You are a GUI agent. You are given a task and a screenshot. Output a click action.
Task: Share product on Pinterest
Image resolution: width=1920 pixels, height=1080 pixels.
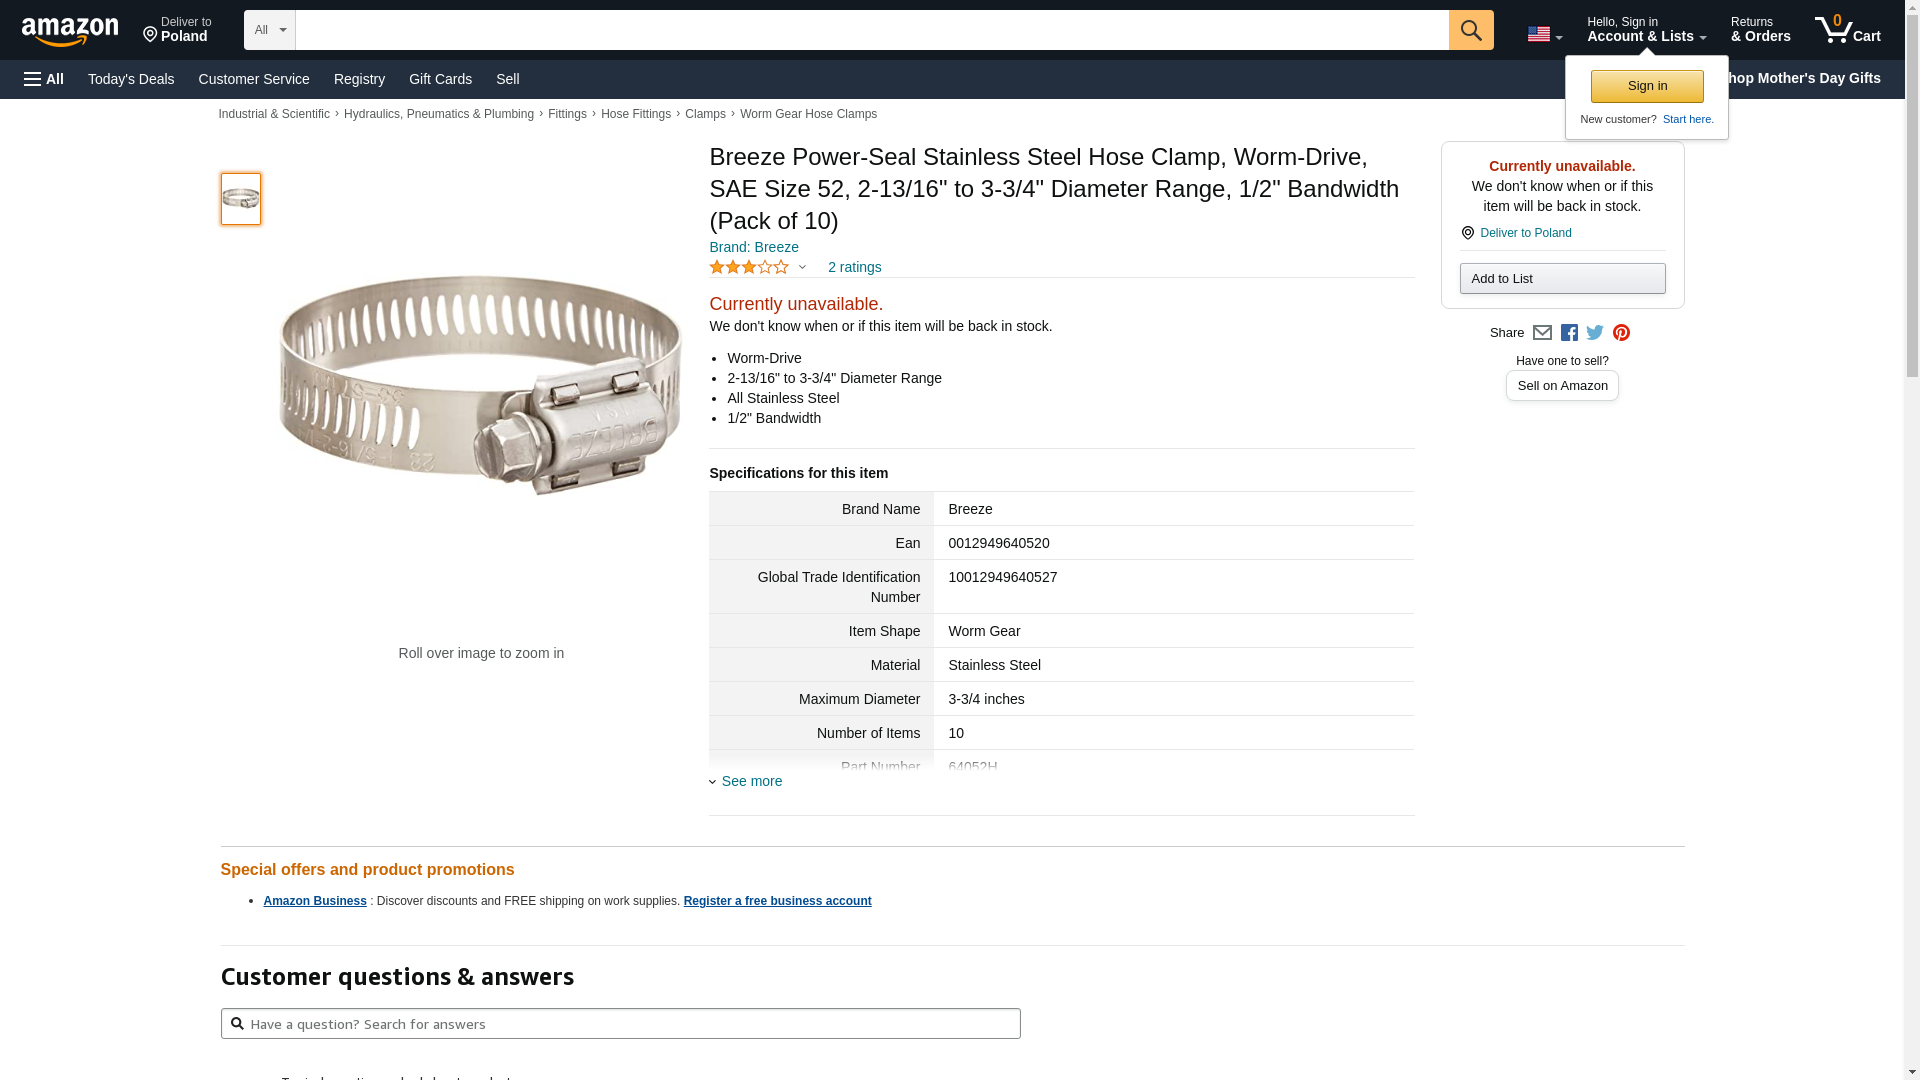click(x=1621, y=333)
